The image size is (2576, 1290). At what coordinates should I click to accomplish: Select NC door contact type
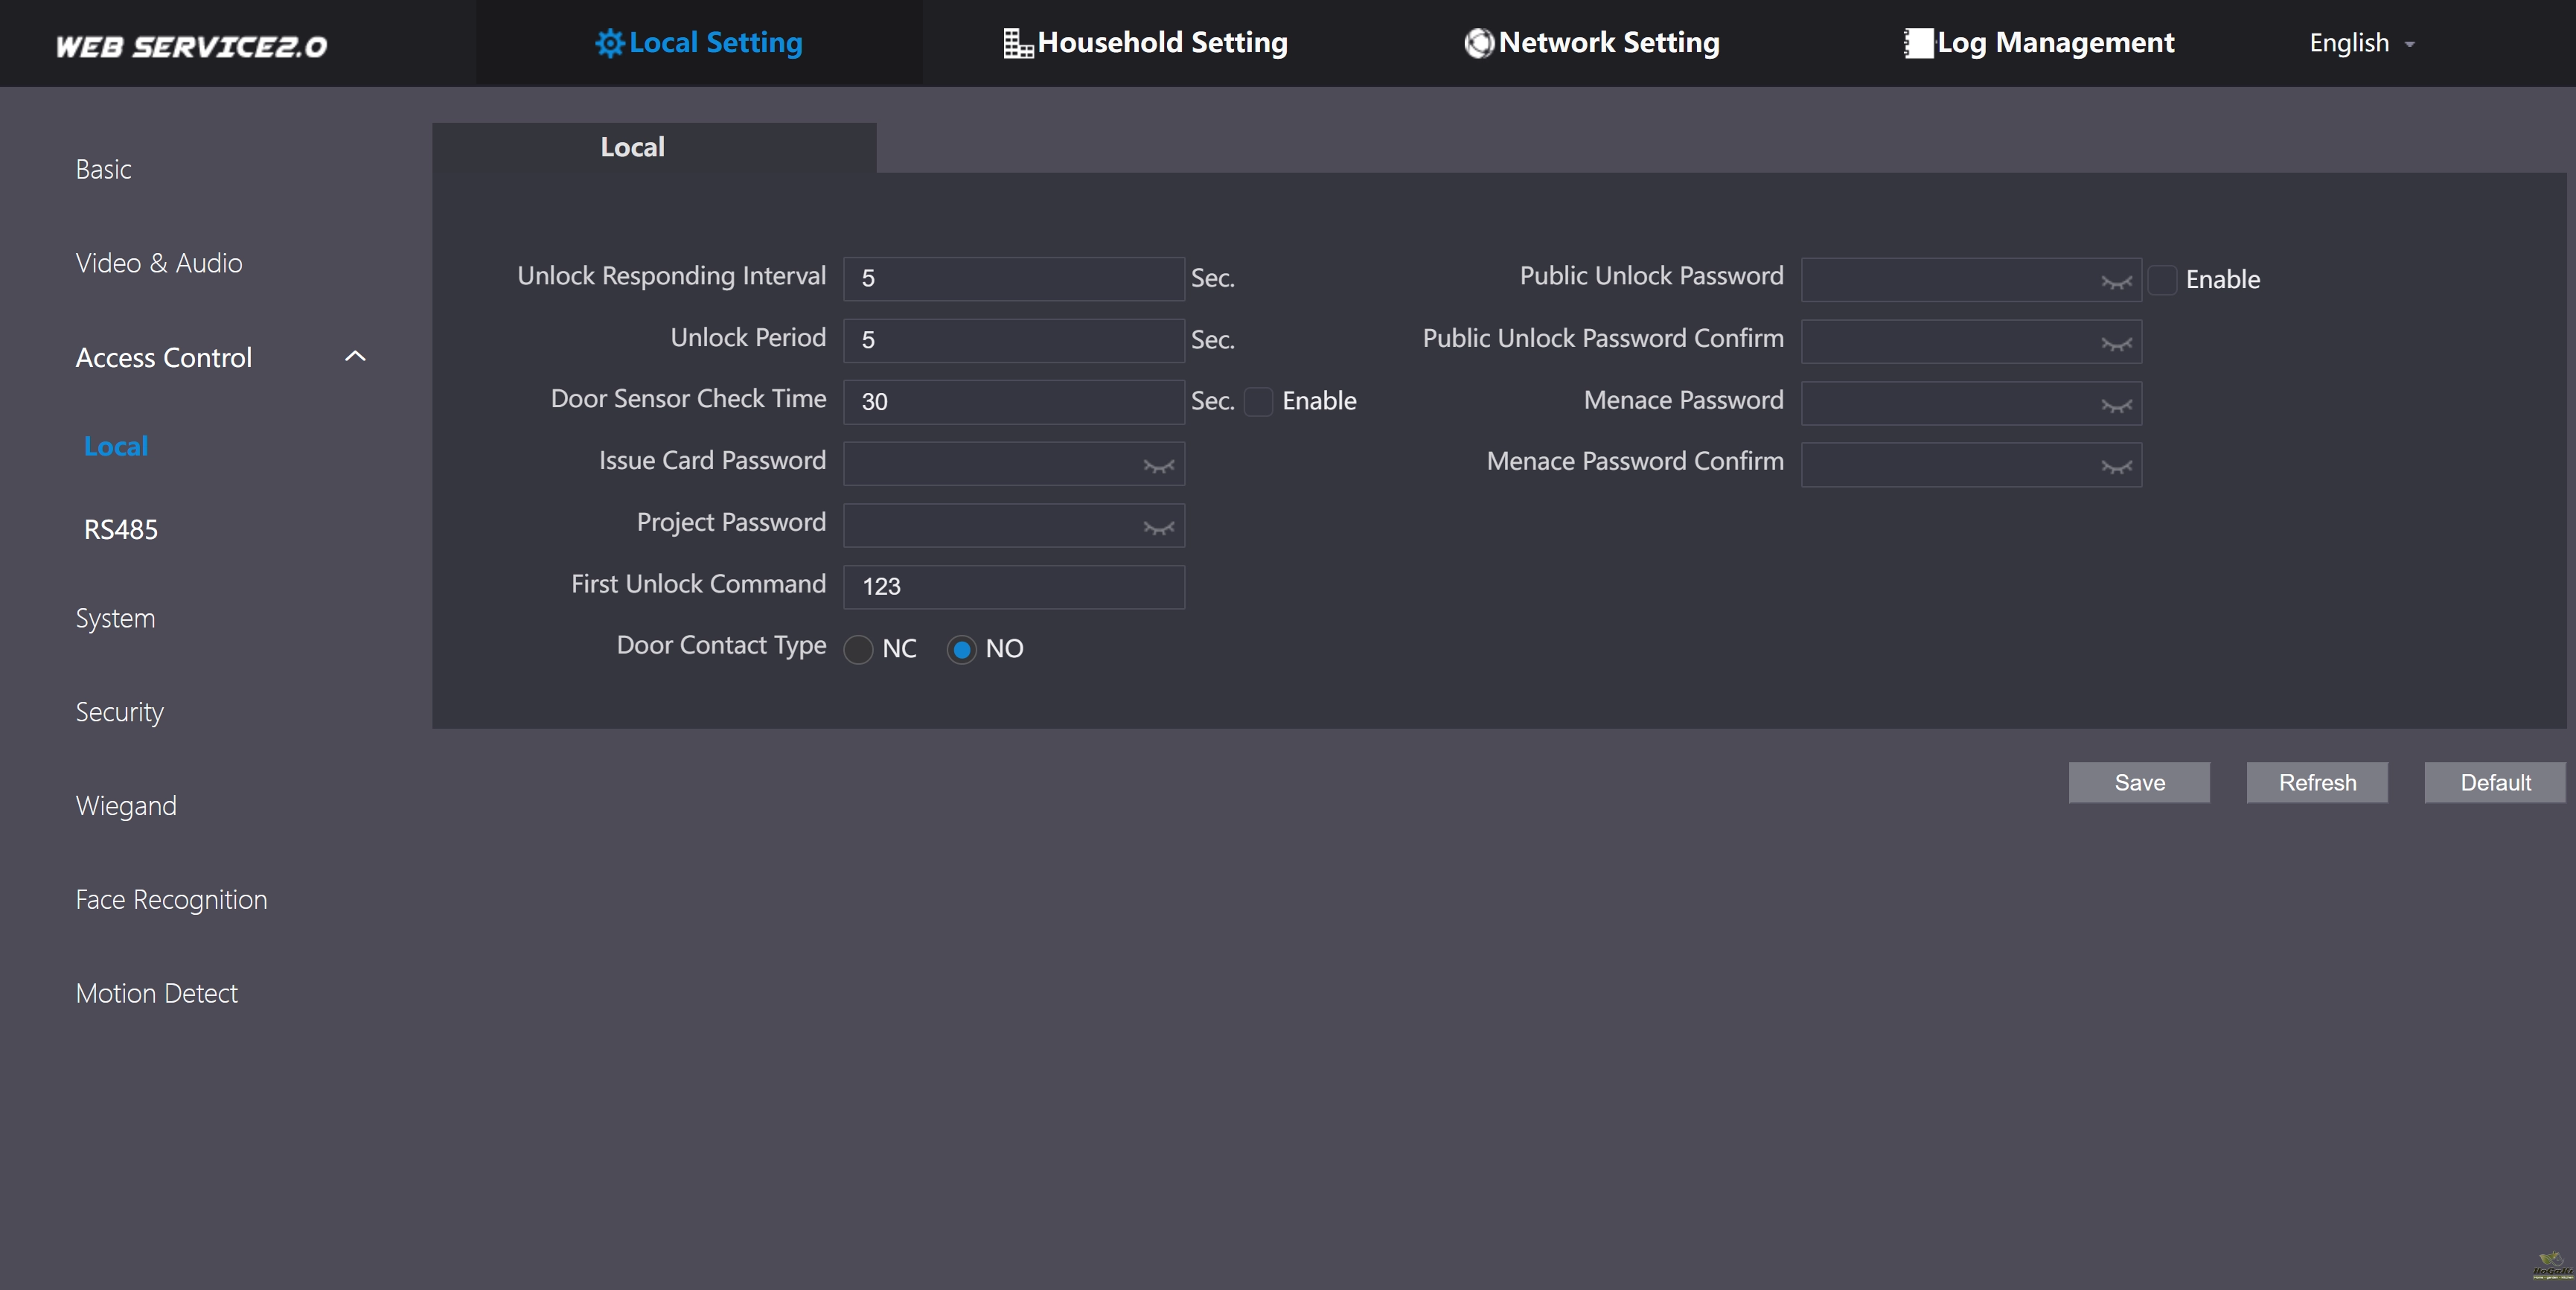click(858, 650)
